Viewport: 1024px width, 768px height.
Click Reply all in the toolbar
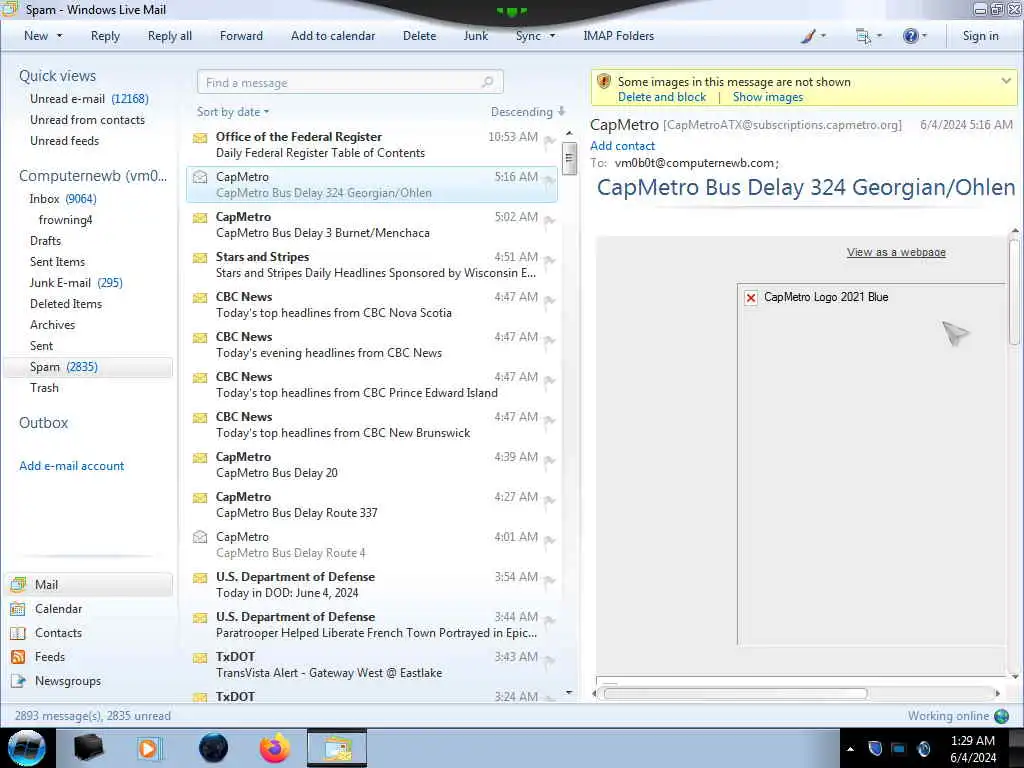tap(170, 36)
